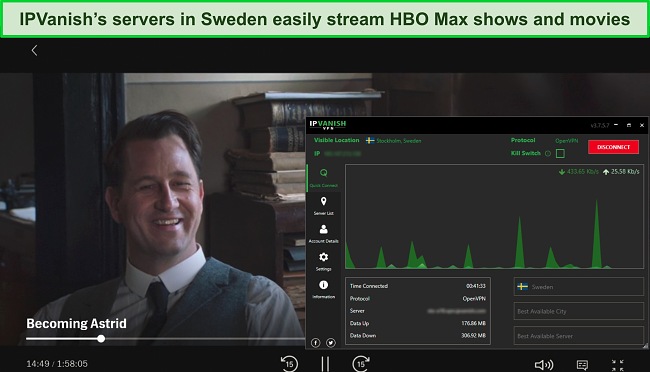The height and width of the screenshot is (372, 650).
Task: Minimize the IPVanish window
Action: pos(616,125)
